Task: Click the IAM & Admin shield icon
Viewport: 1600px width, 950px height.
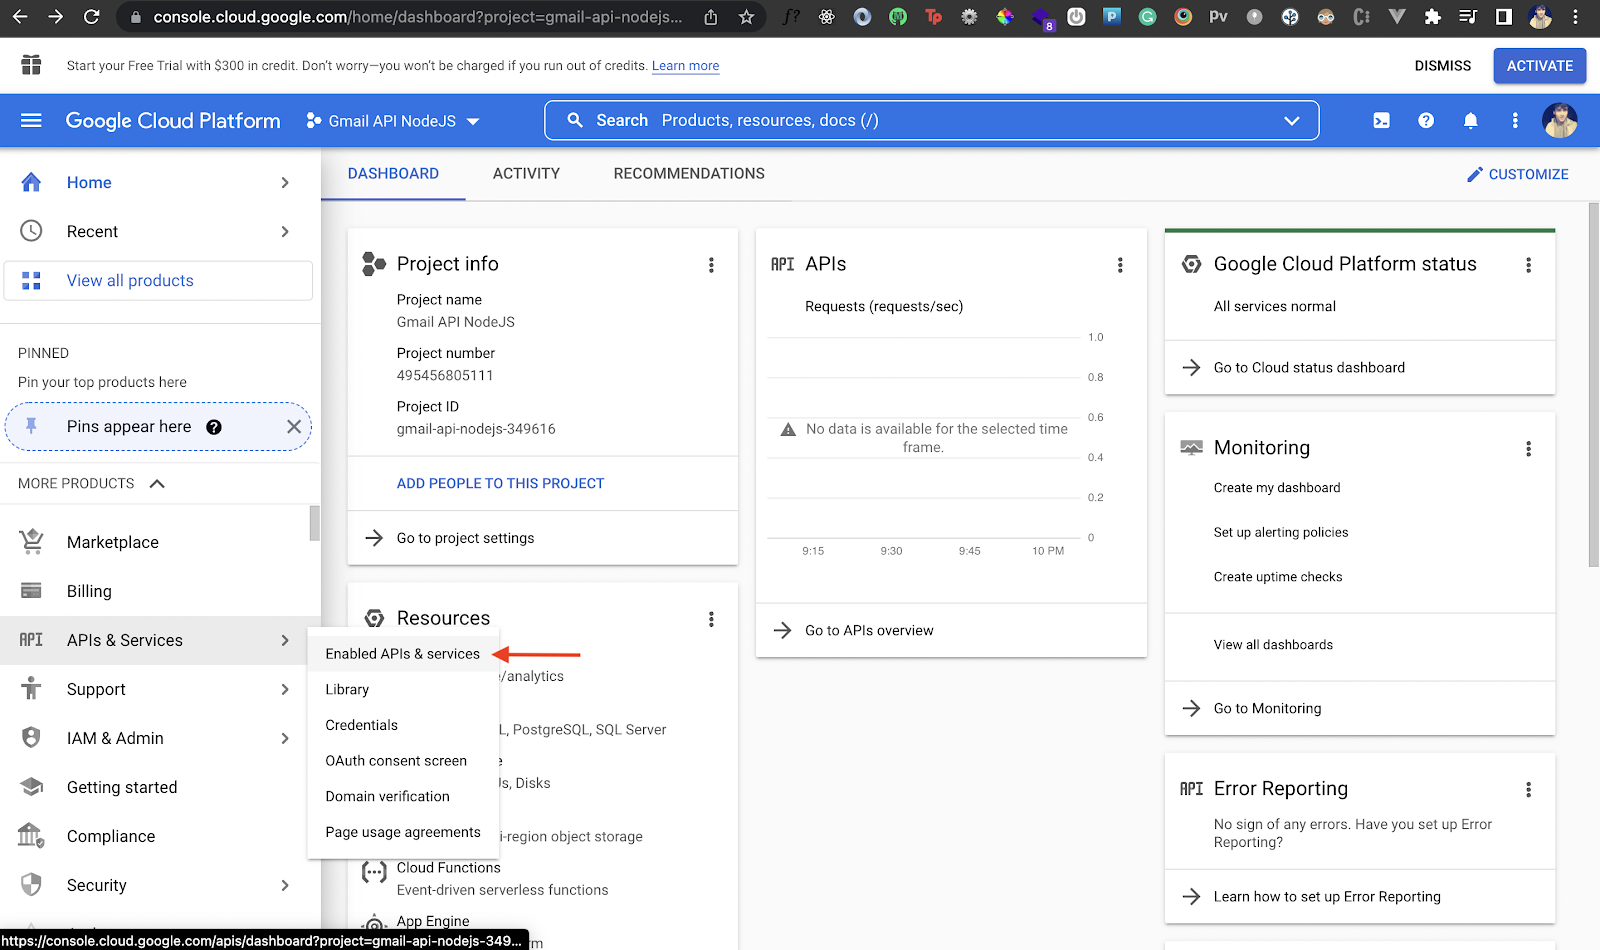Action: tap(31, 738)
